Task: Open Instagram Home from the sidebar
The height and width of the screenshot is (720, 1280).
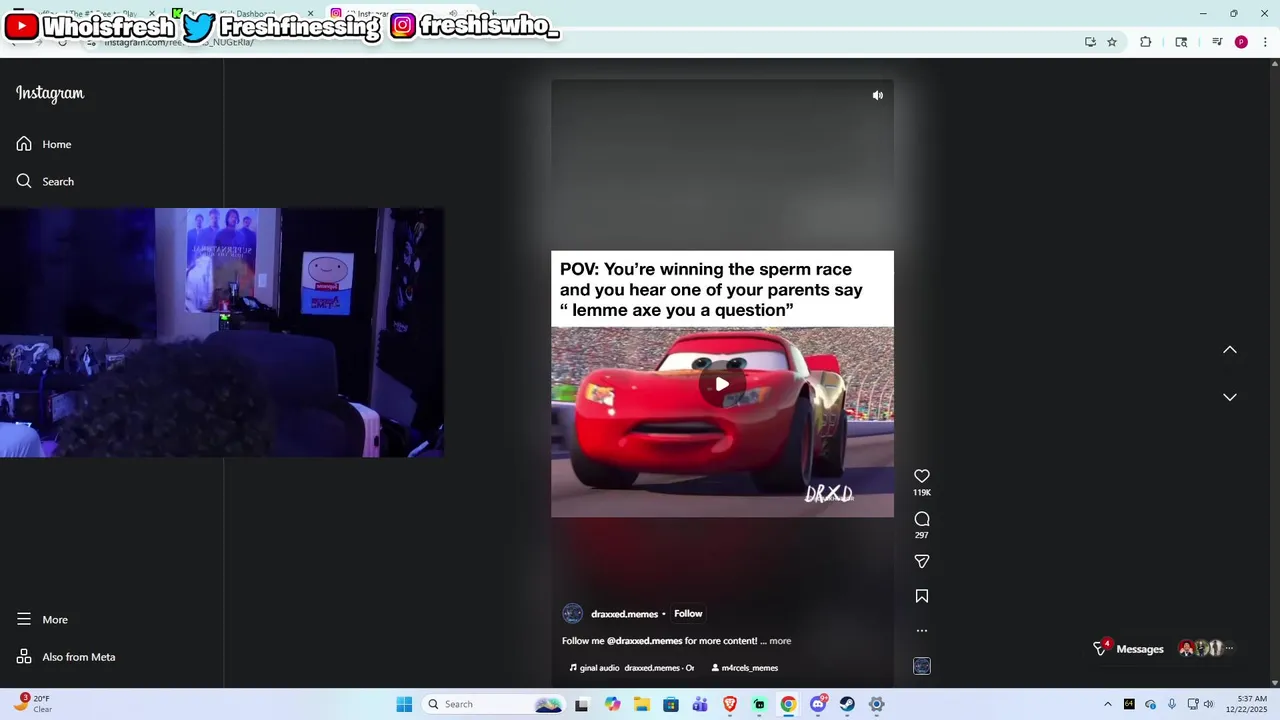Action: pyautogui.click(x=44, y=144)
